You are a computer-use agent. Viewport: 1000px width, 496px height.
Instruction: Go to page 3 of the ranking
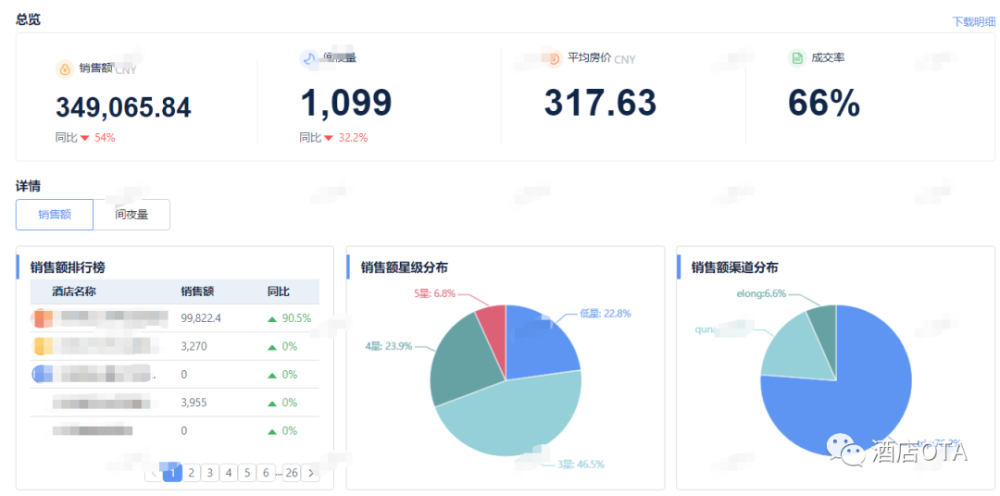point(210,473)
